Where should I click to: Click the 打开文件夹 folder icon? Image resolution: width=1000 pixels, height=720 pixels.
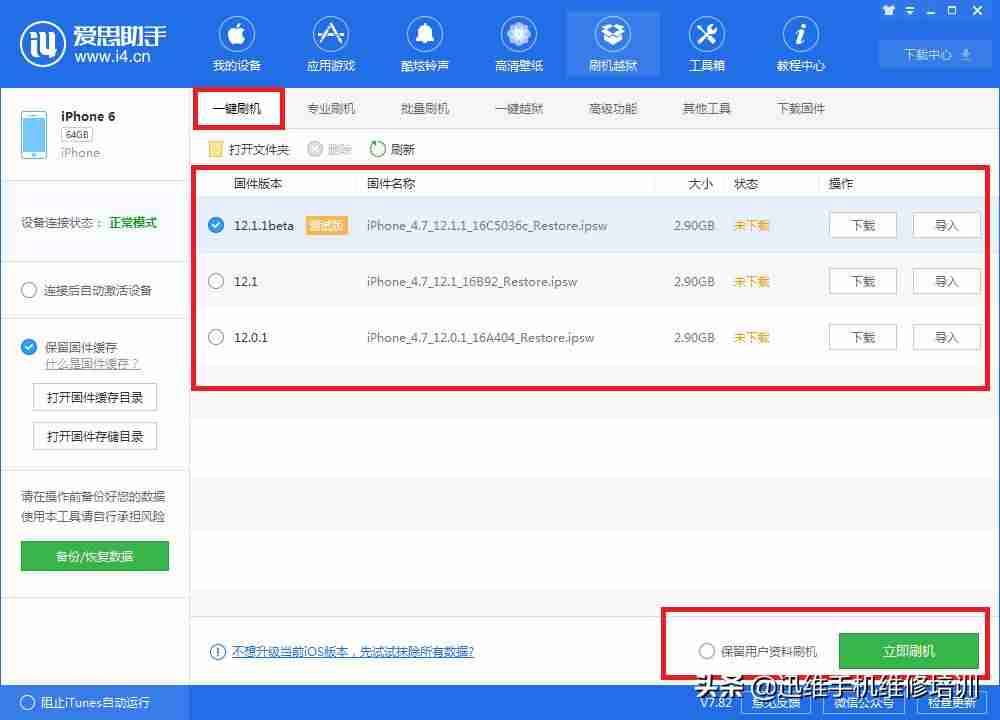pyautogui.click(x=216, y=149)
